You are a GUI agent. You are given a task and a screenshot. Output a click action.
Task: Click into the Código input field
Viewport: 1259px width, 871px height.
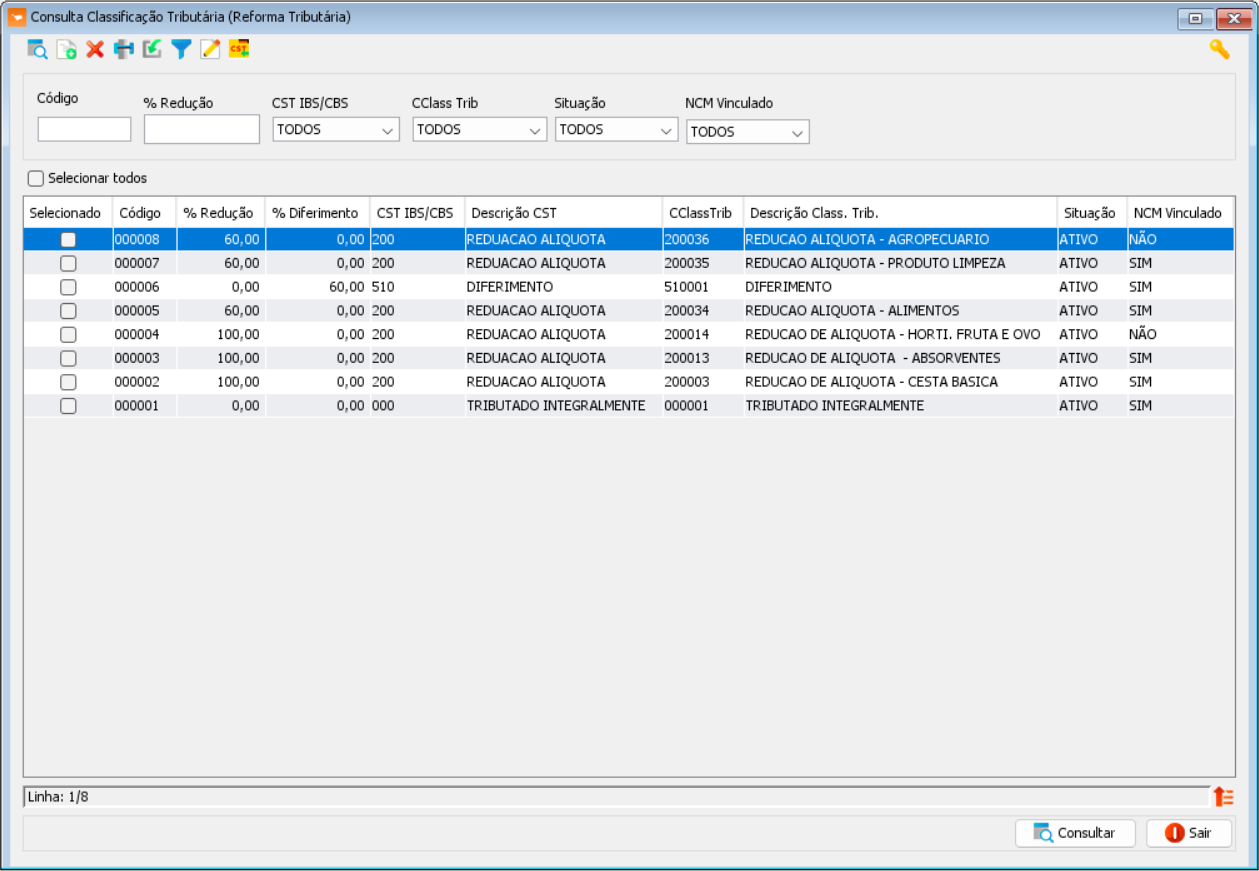[85, 129]
